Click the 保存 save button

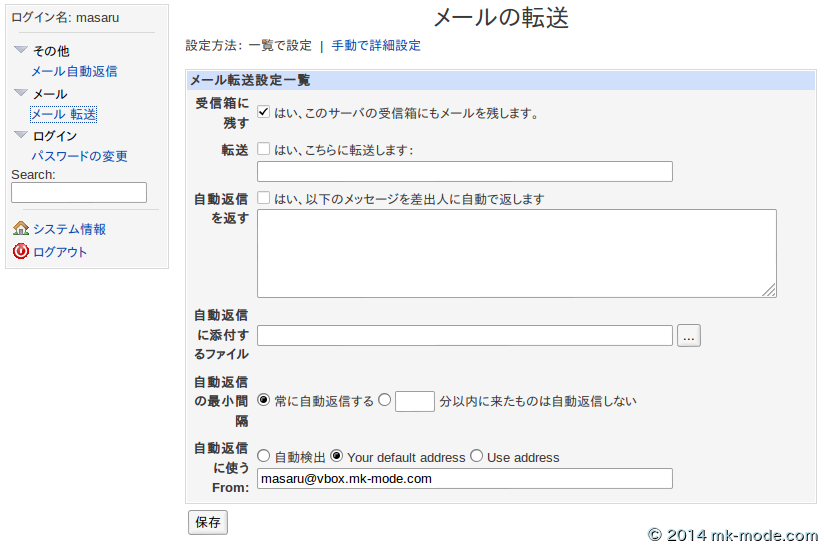(208, 522)
